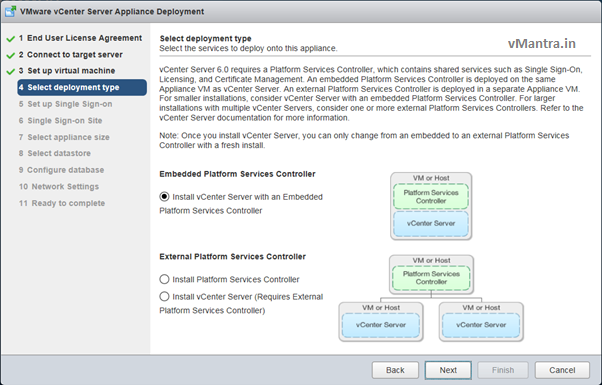Go to step 1 End User License Agreement
The width and height of the screenshot is (602, 385).
pos(81,38)
